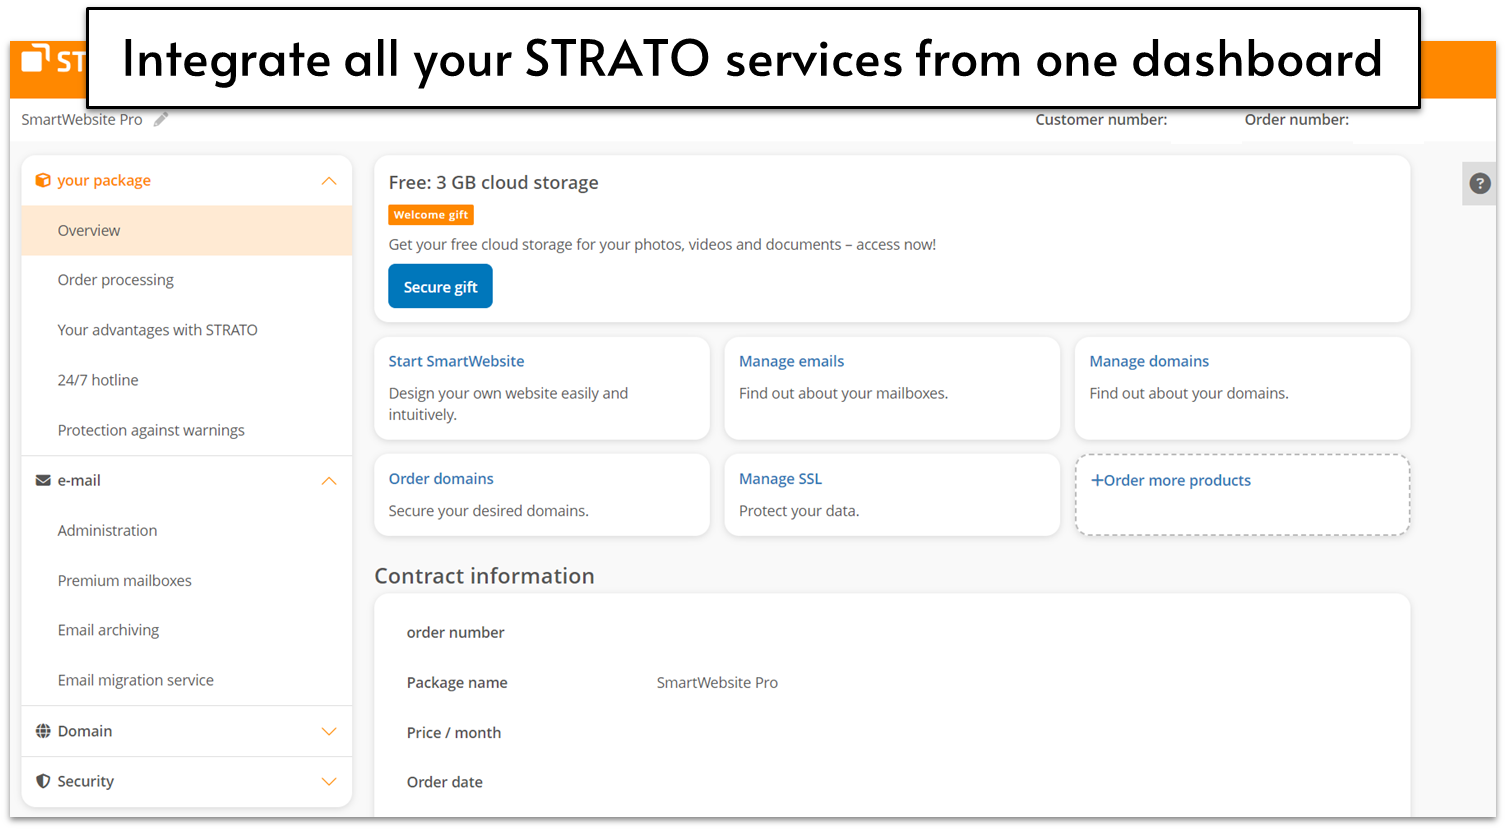Click the envelope icon next to e-mail
Image resolution: width=1506 pixels, height=830 pixels.
(43, 480)
